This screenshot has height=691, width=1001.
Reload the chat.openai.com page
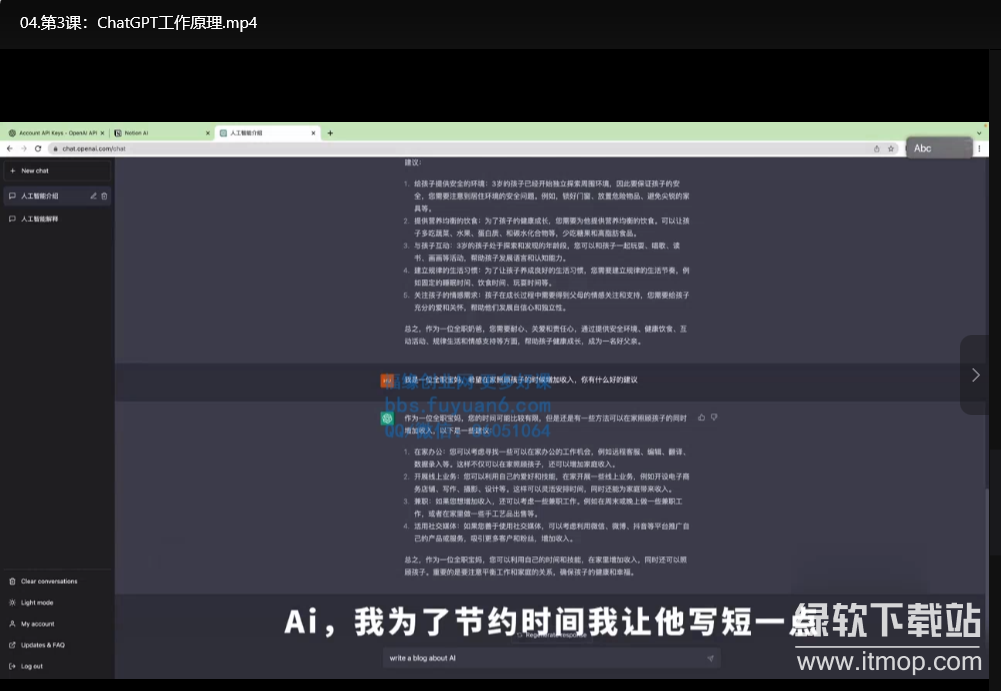tap(38, 148)
